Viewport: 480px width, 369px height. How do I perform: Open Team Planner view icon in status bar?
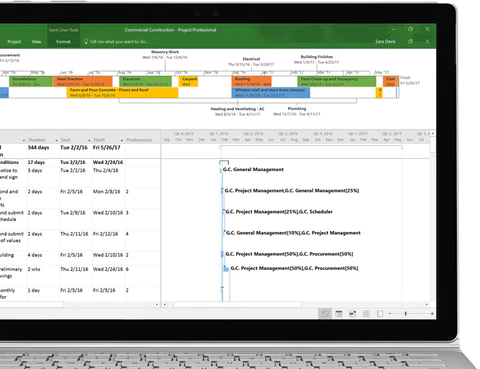pyautogui.click(x=352, y=314)
